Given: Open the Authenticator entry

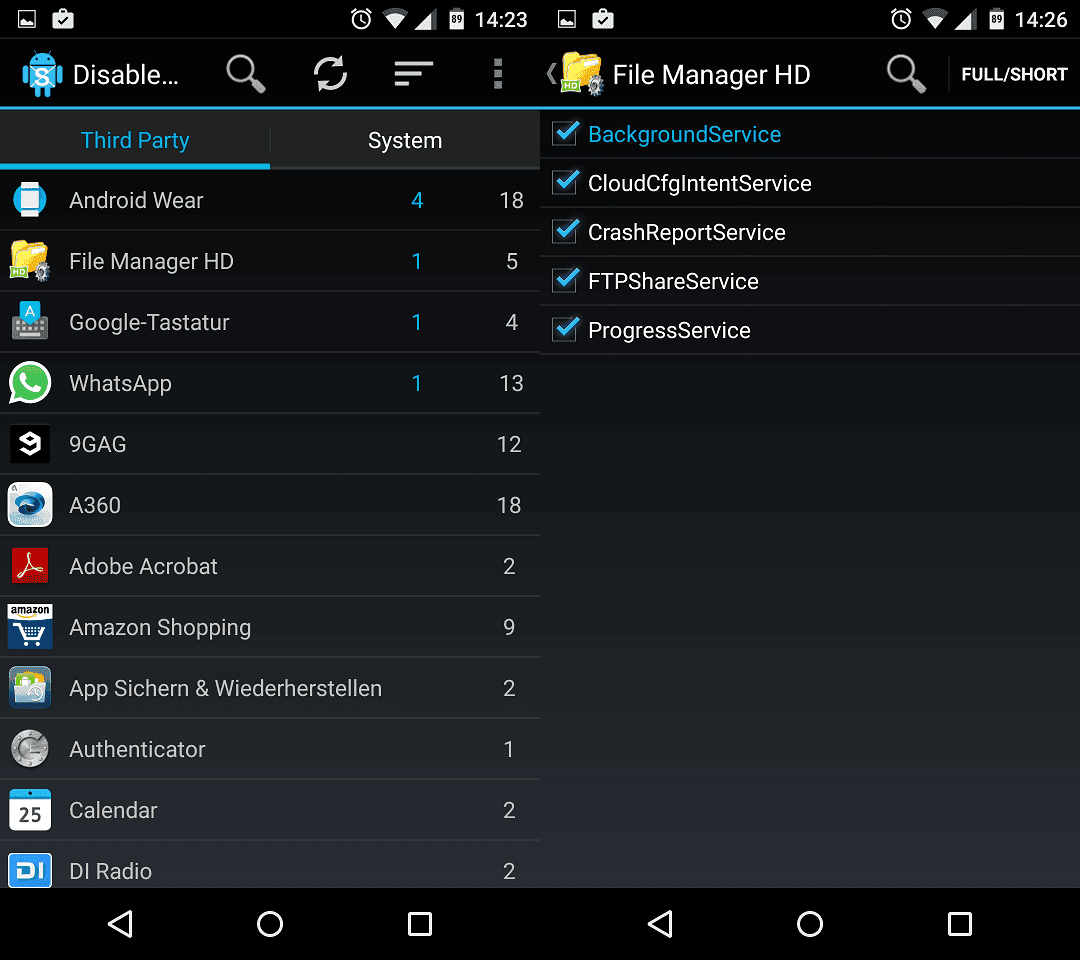Looking at the screenshot, I should (270, 749).
